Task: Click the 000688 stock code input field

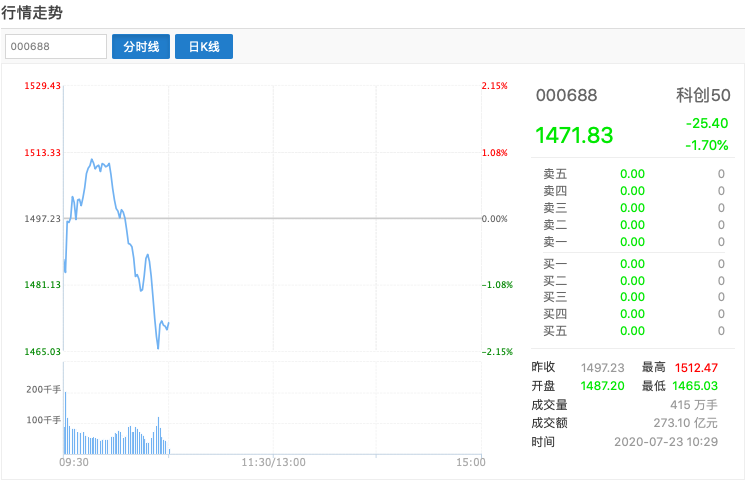Action: tap(56, 47)
